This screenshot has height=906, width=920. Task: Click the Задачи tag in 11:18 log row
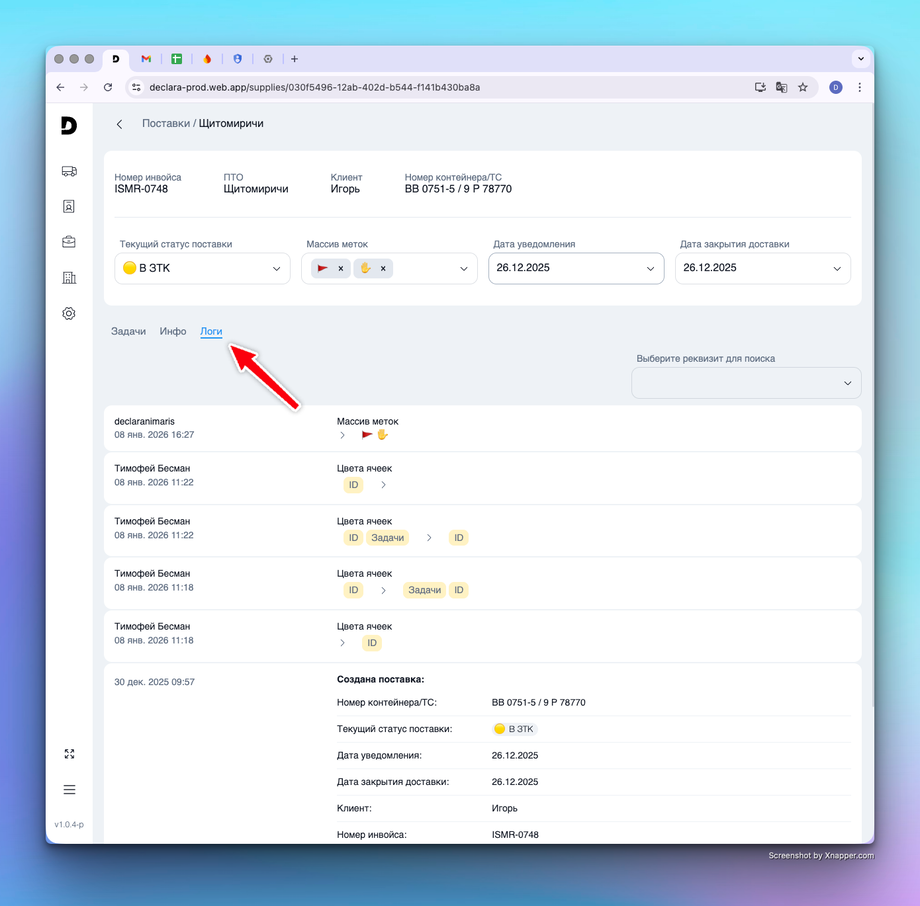424,590
